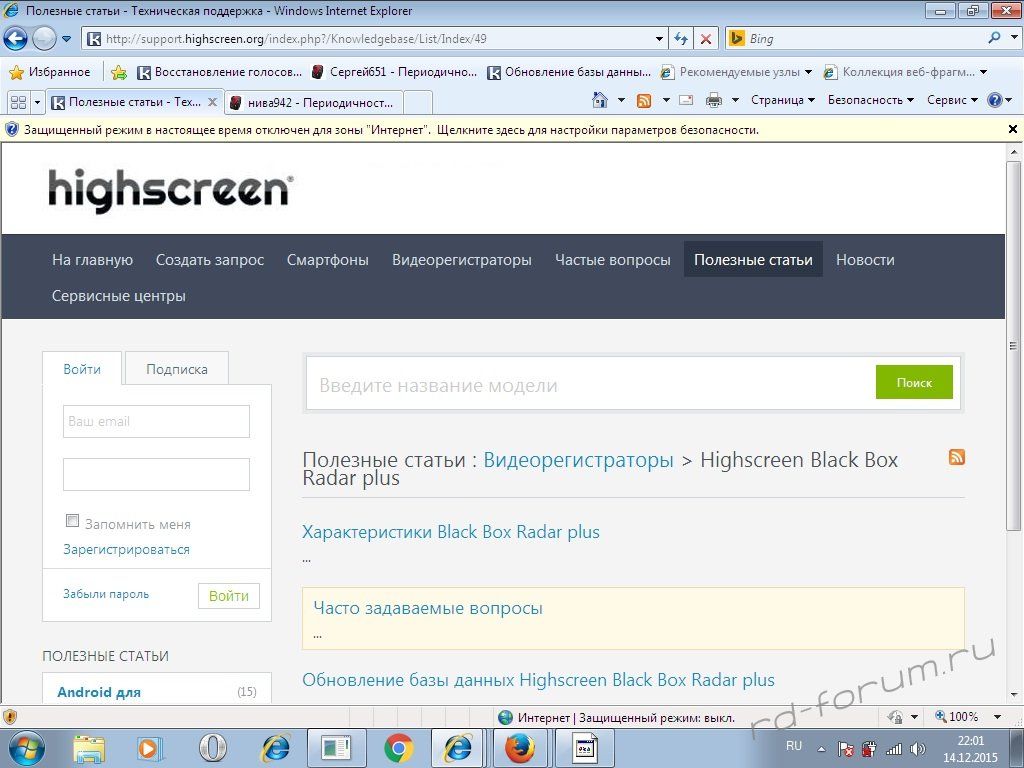
Task: Select the Войти login tab
Action: tap(82, 369)
